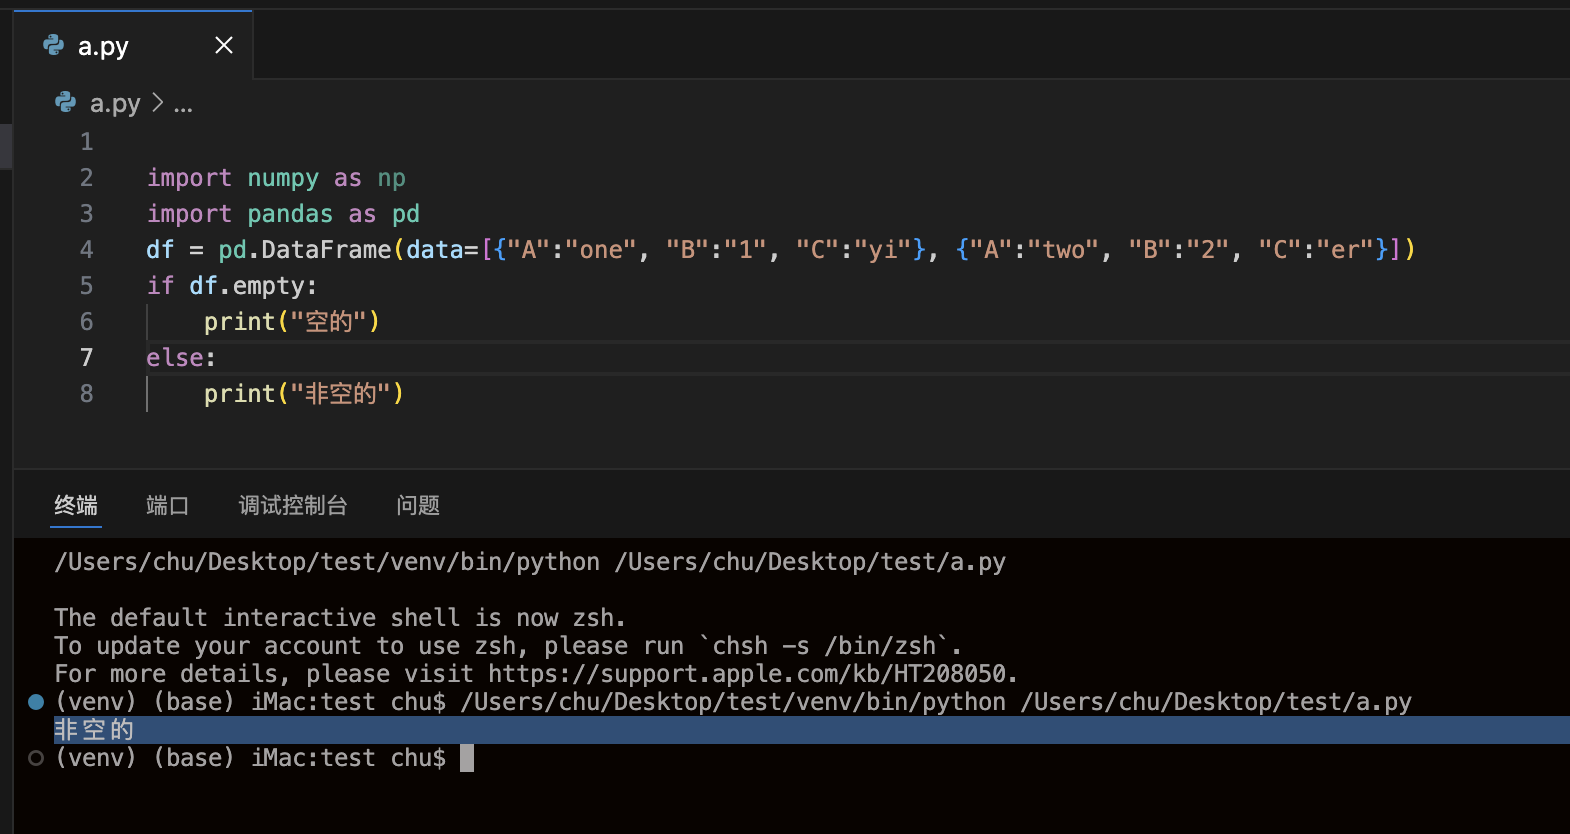Viewport: 1570px width, 834px height.
Task: Click the blue command status dot in terminal
Action: click(36, 702)
